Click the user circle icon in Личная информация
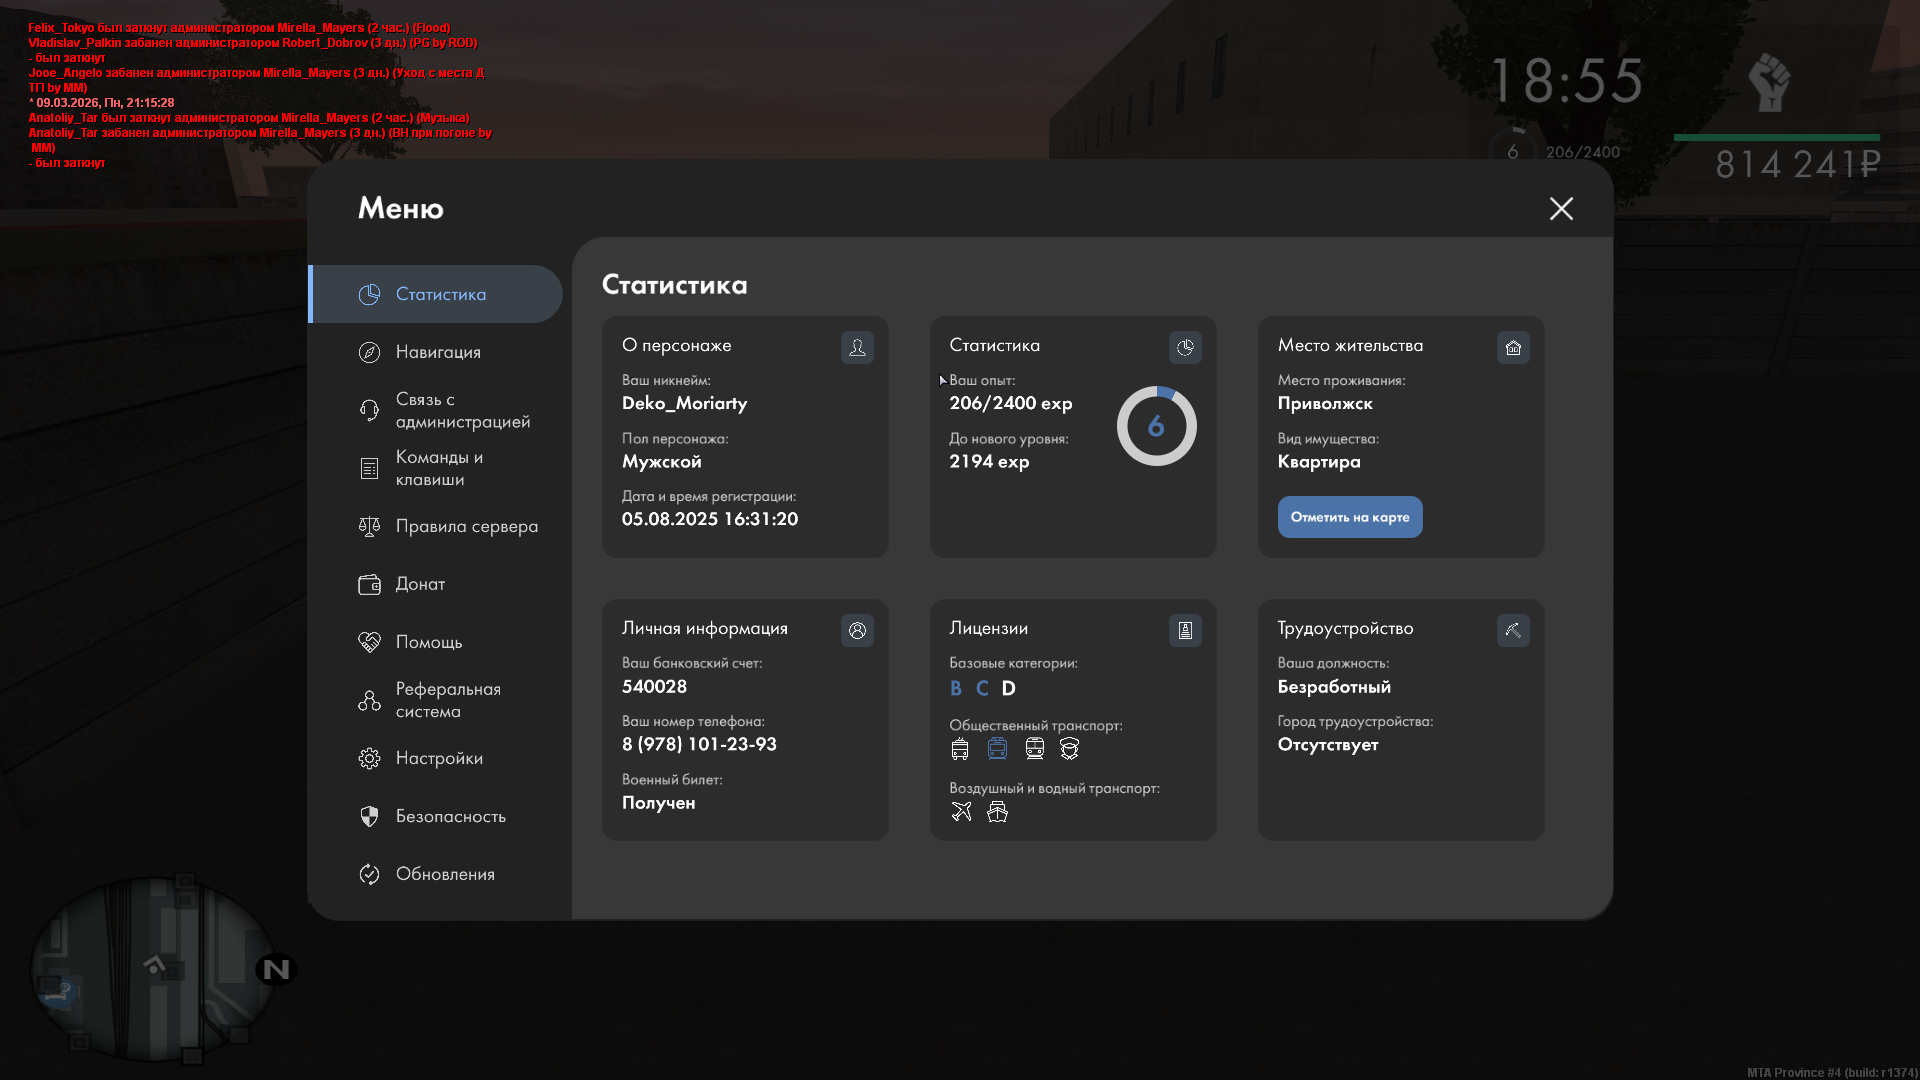This screenshot has height=1080, width=1920. 857,630
